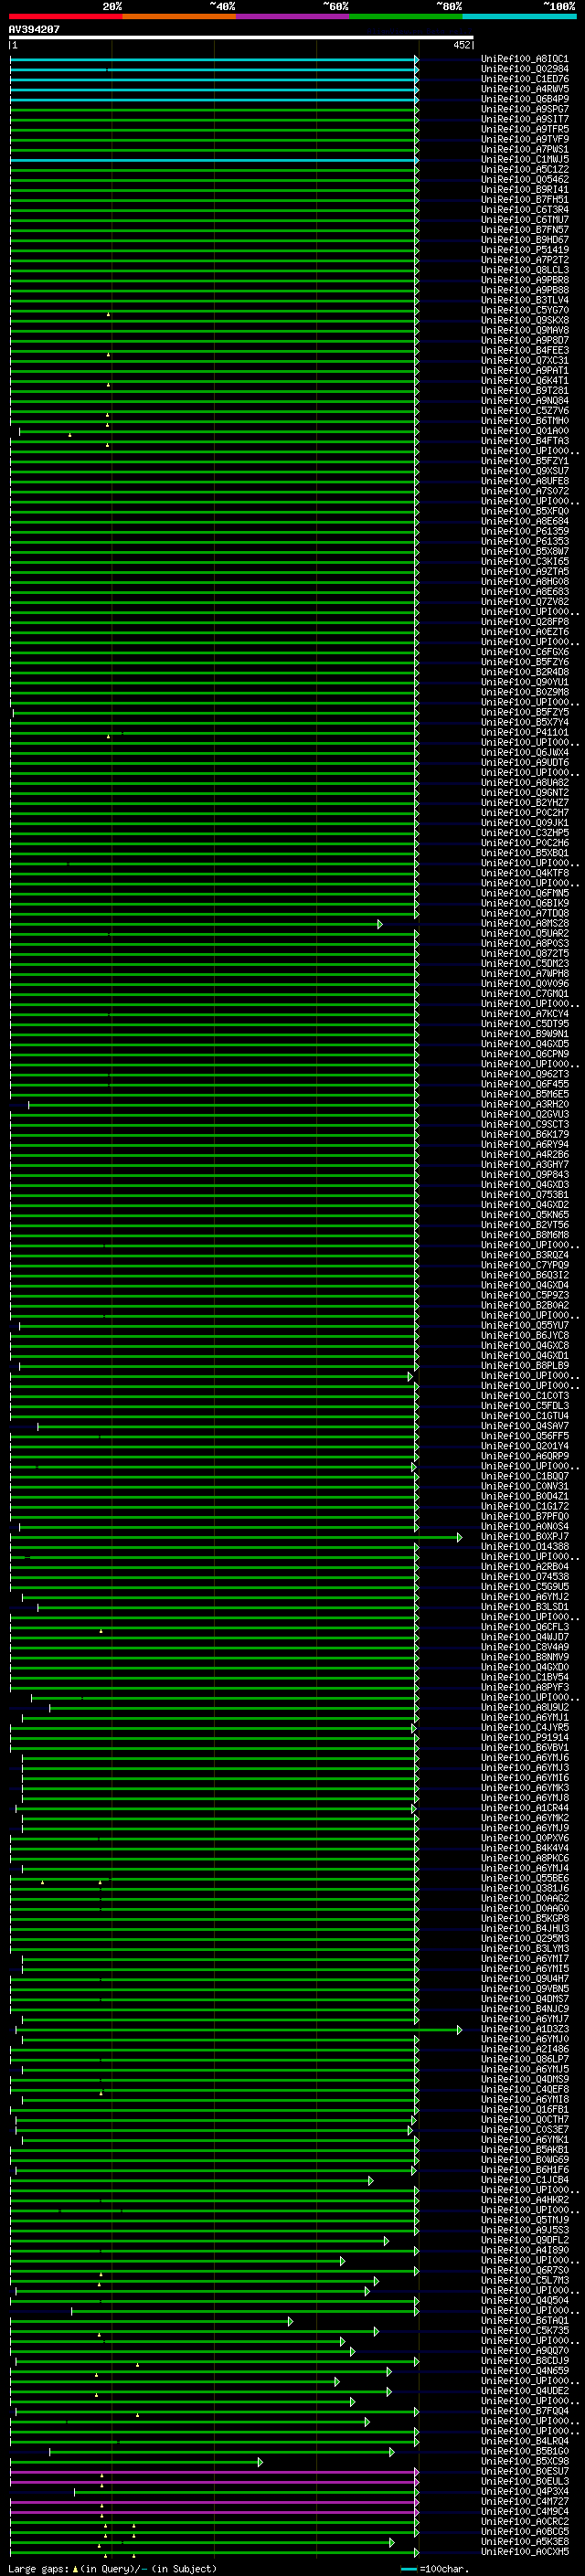The height and width of the screenshot is (2576, 585).
Task: Select label UniRef100_Q56FF5
Action: (x=525, y=1436)
